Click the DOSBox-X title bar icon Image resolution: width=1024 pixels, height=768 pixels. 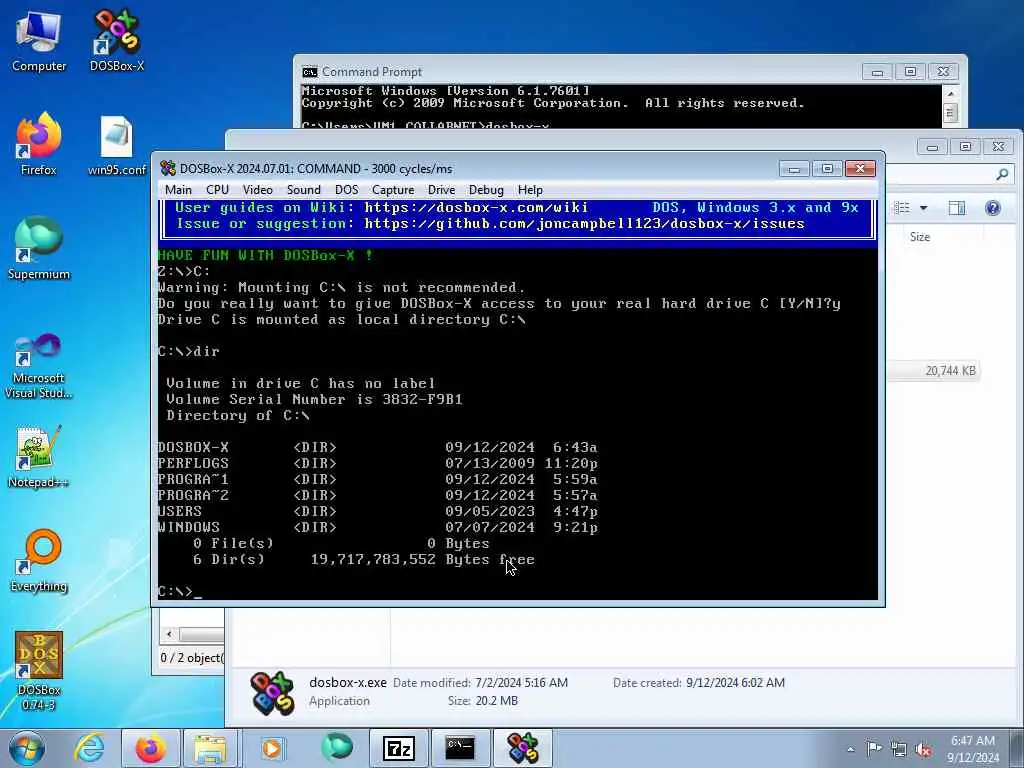[168, 168]
